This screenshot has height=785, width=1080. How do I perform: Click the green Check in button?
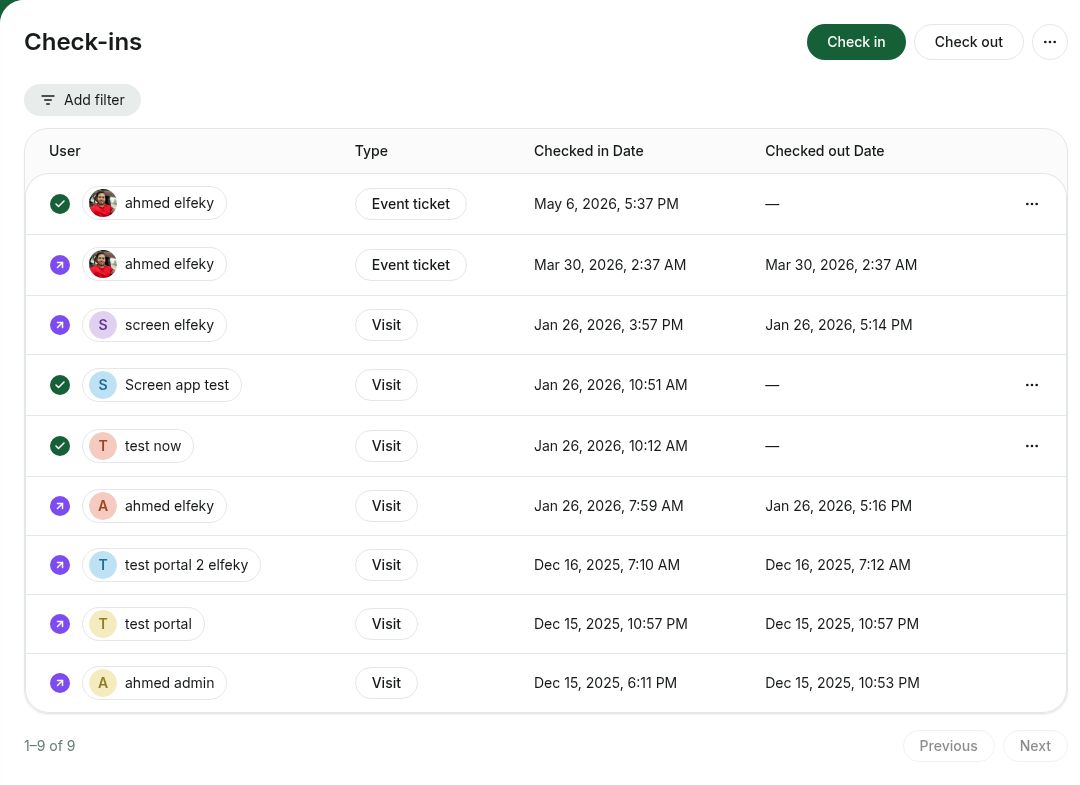tap(855, 42)
